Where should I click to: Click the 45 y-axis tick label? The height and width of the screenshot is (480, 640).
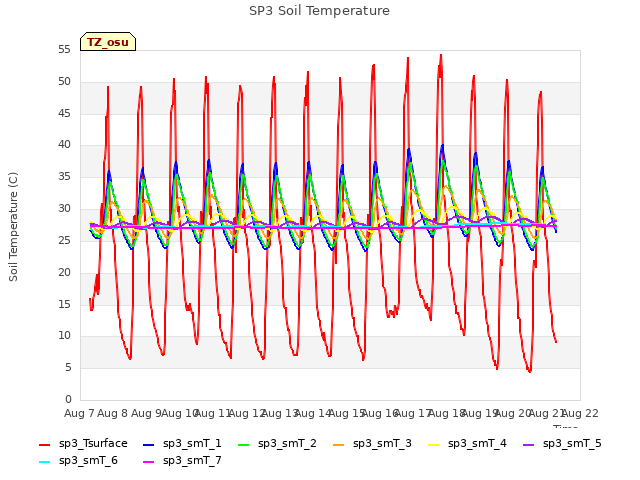pos(64,113)
